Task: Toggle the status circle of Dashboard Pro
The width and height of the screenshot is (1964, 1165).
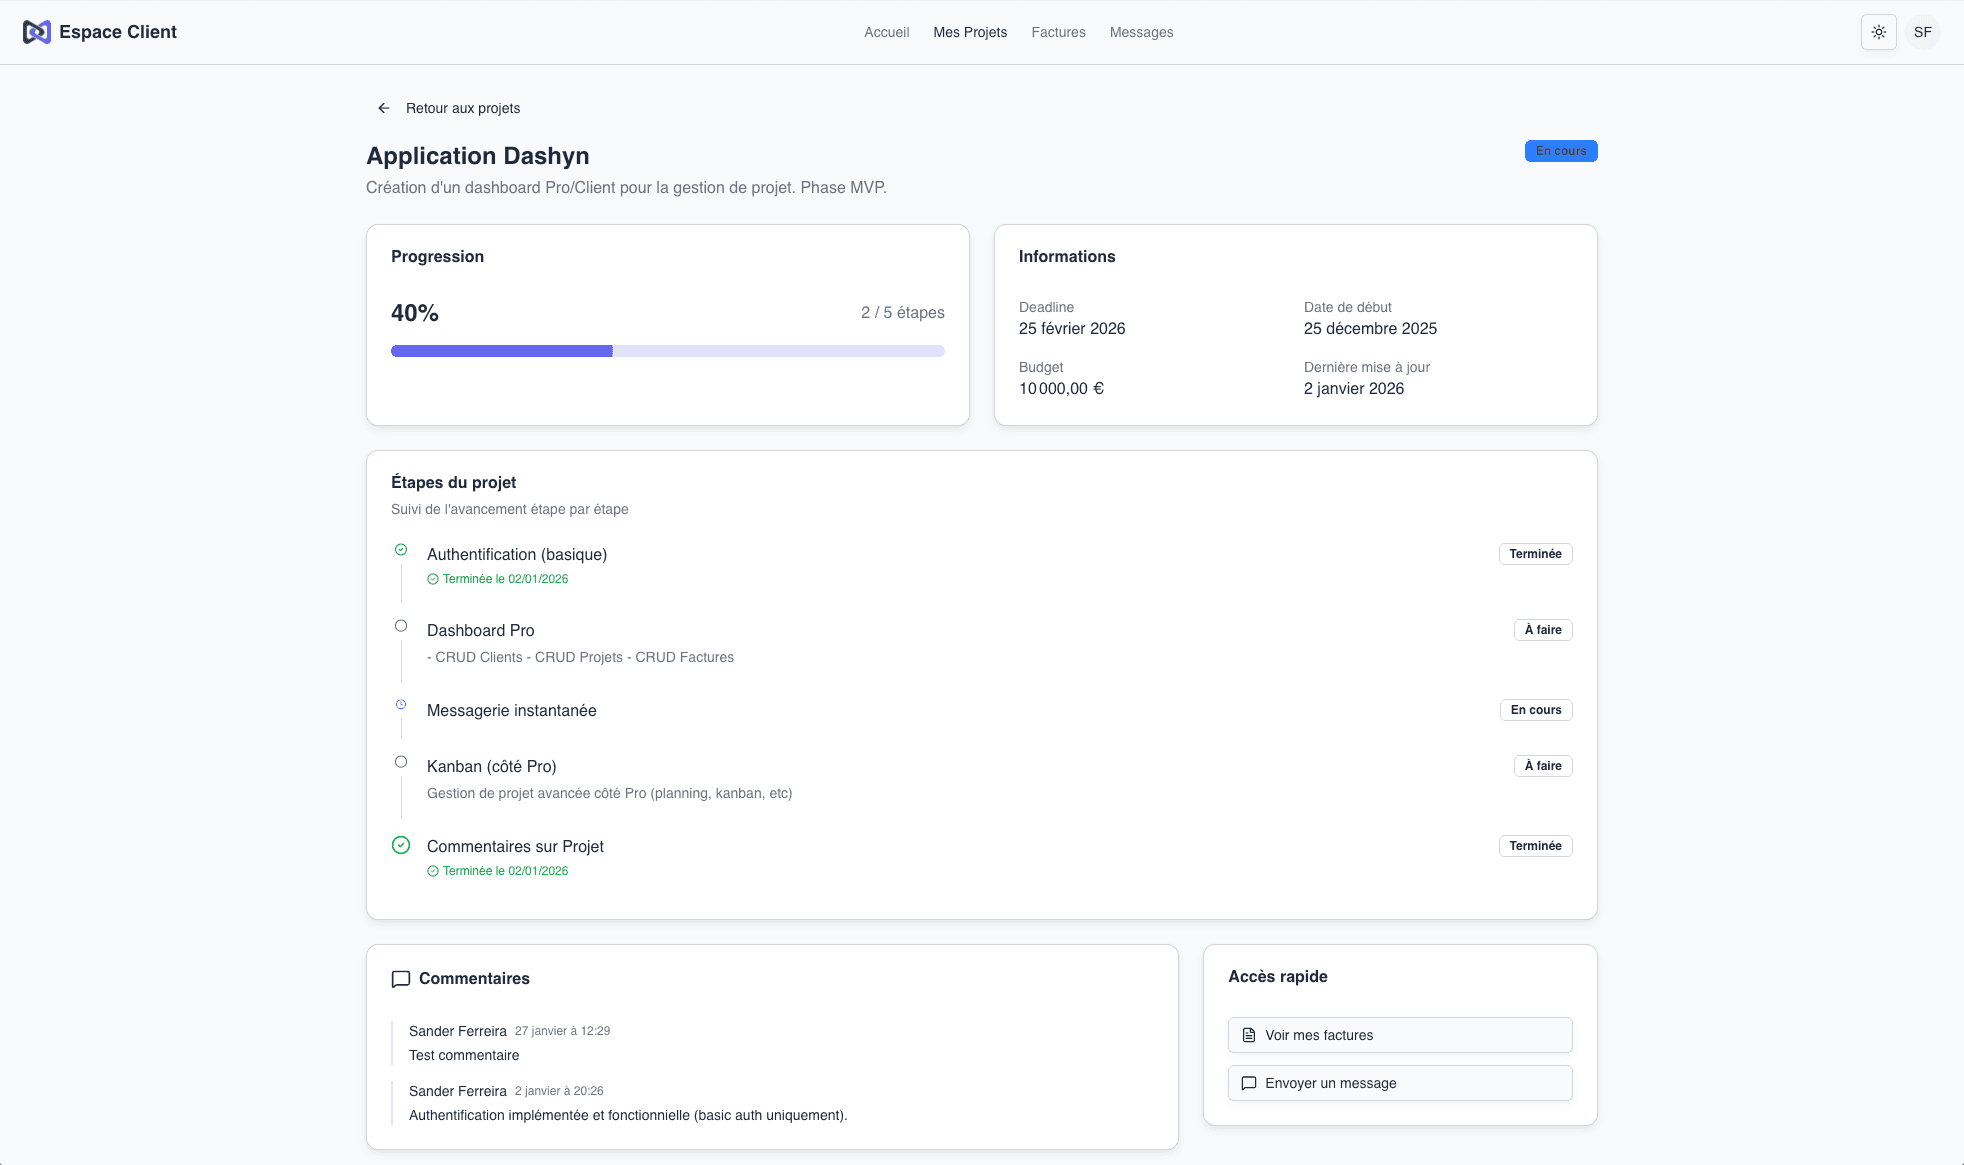Action: click(401, 625)
